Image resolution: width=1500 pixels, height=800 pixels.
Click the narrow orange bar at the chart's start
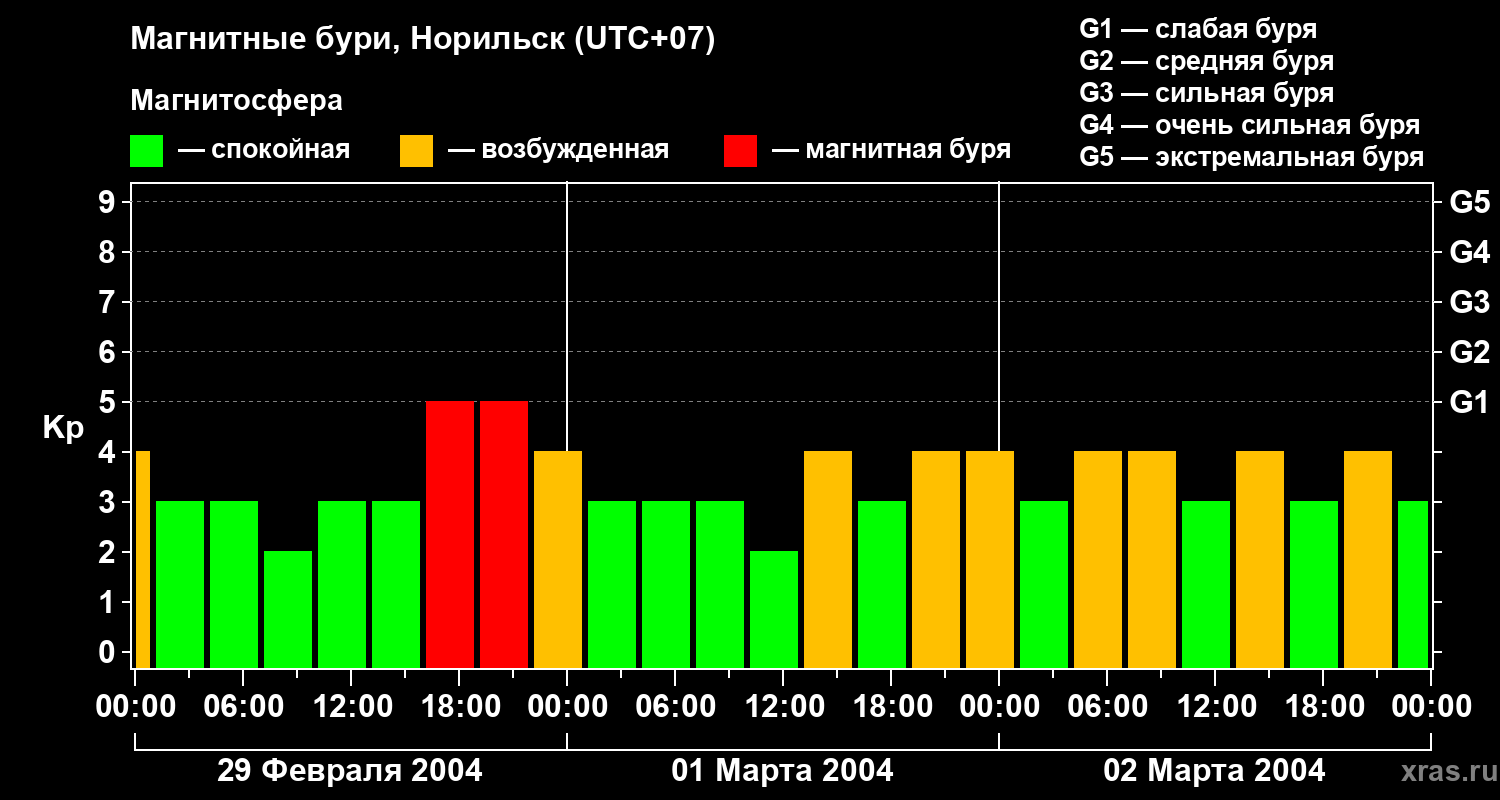tap(143, 559)
